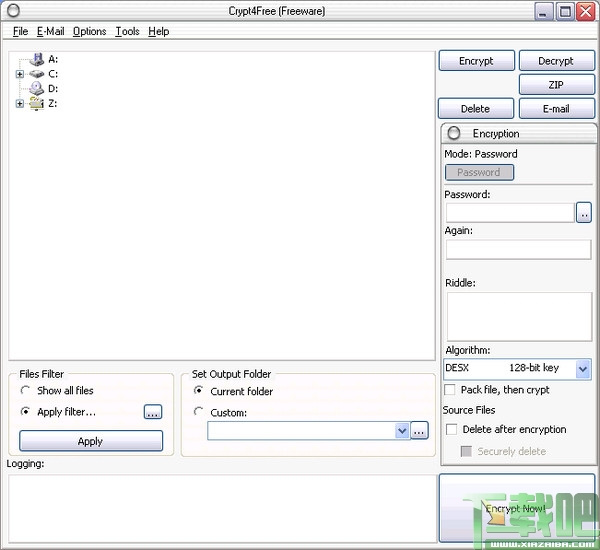
Task: Open the E-Mail menu
Action: [51, 31]
